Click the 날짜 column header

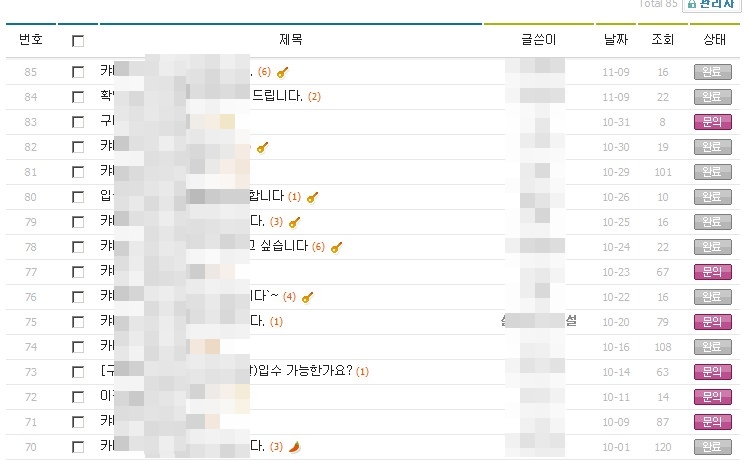pos(616,41)
